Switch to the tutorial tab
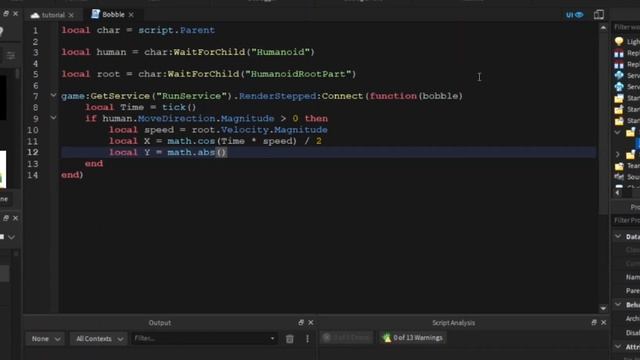640x360 pixels. [53, 15]
